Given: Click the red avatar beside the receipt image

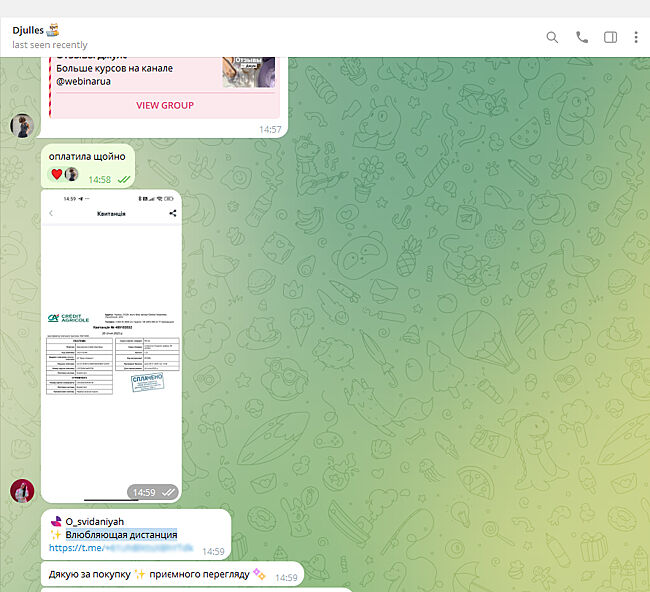Looking at the screenshot, I should click(x=22, y=490).
